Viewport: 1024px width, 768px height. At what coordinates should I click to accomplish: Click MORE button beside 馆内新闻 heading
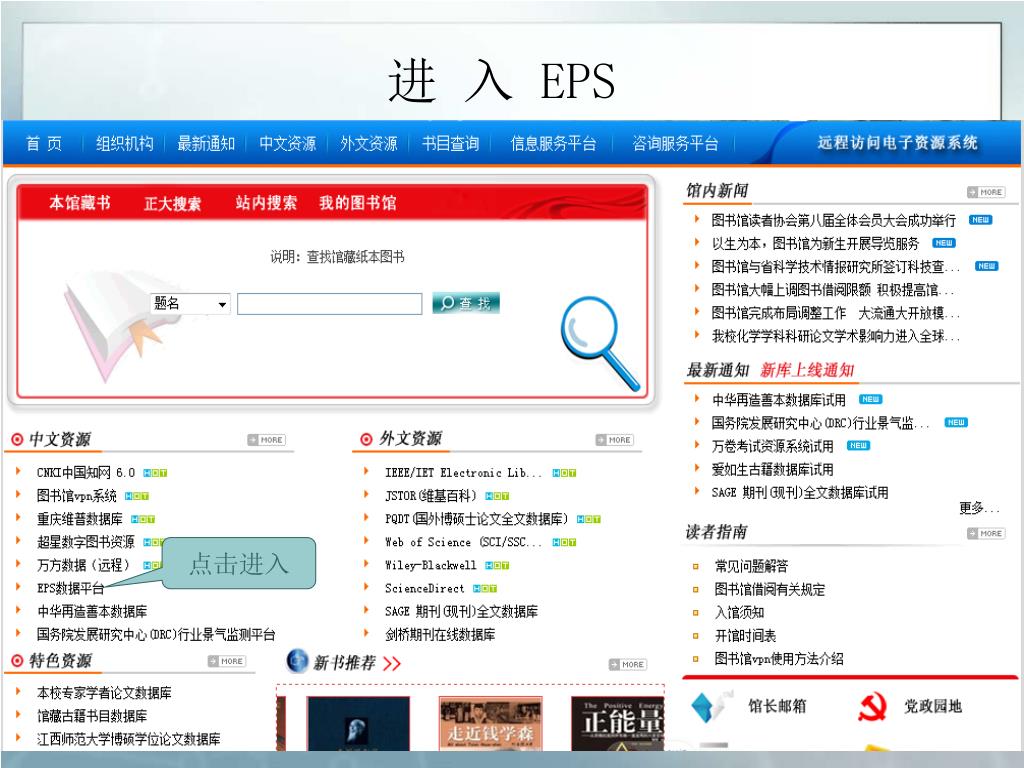coord(986,192)
